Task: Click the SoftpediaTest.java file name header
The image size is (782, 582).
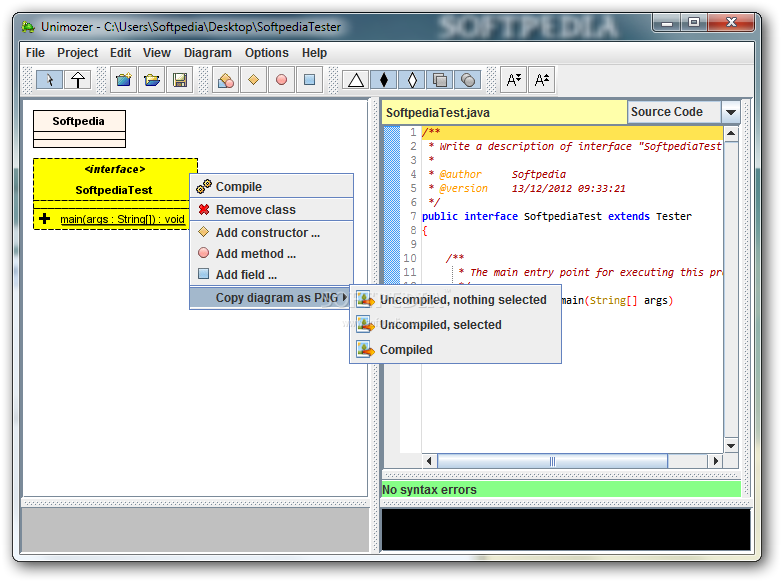Action: [x=504, y=113]
